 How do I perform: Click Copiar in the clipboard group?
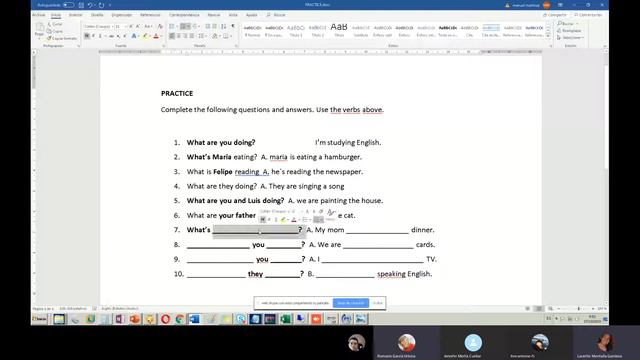[x=55, y=31]
